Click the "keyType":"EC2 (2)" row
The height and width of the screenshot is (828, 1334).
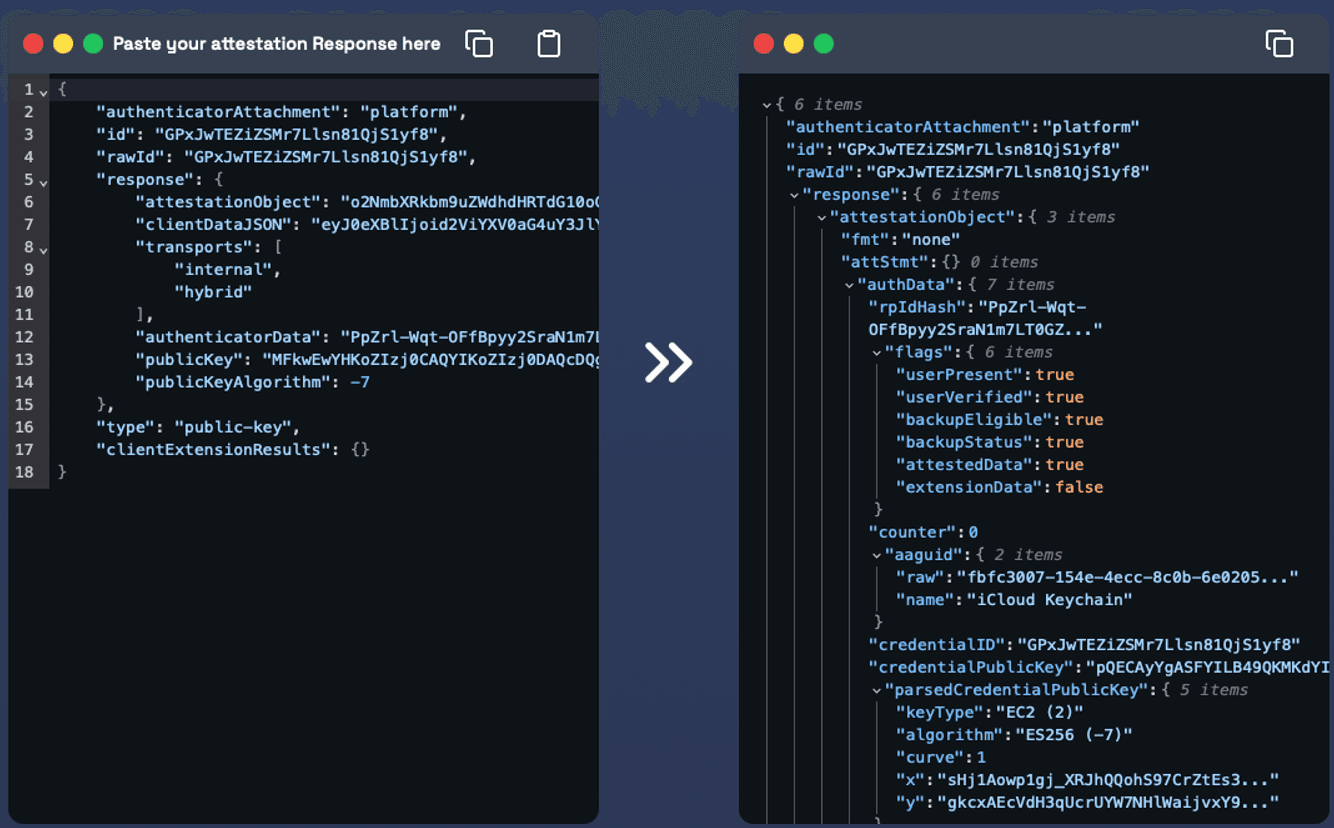click(x=989, y=713)
